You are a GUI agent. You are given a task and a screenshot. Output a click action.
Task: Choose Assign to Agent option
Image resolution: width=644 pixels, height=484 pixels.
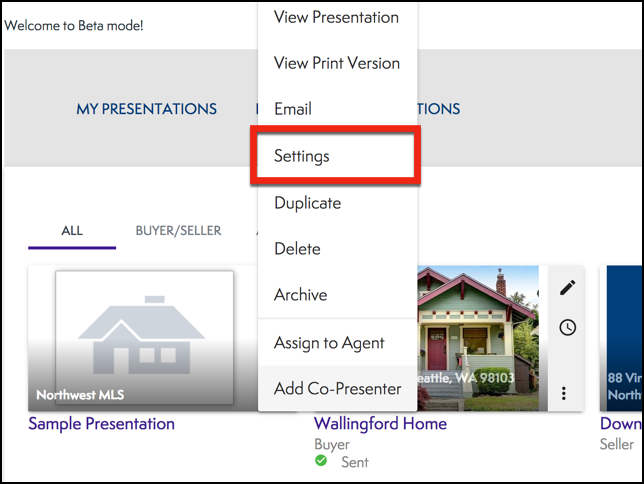pos(329,343)
